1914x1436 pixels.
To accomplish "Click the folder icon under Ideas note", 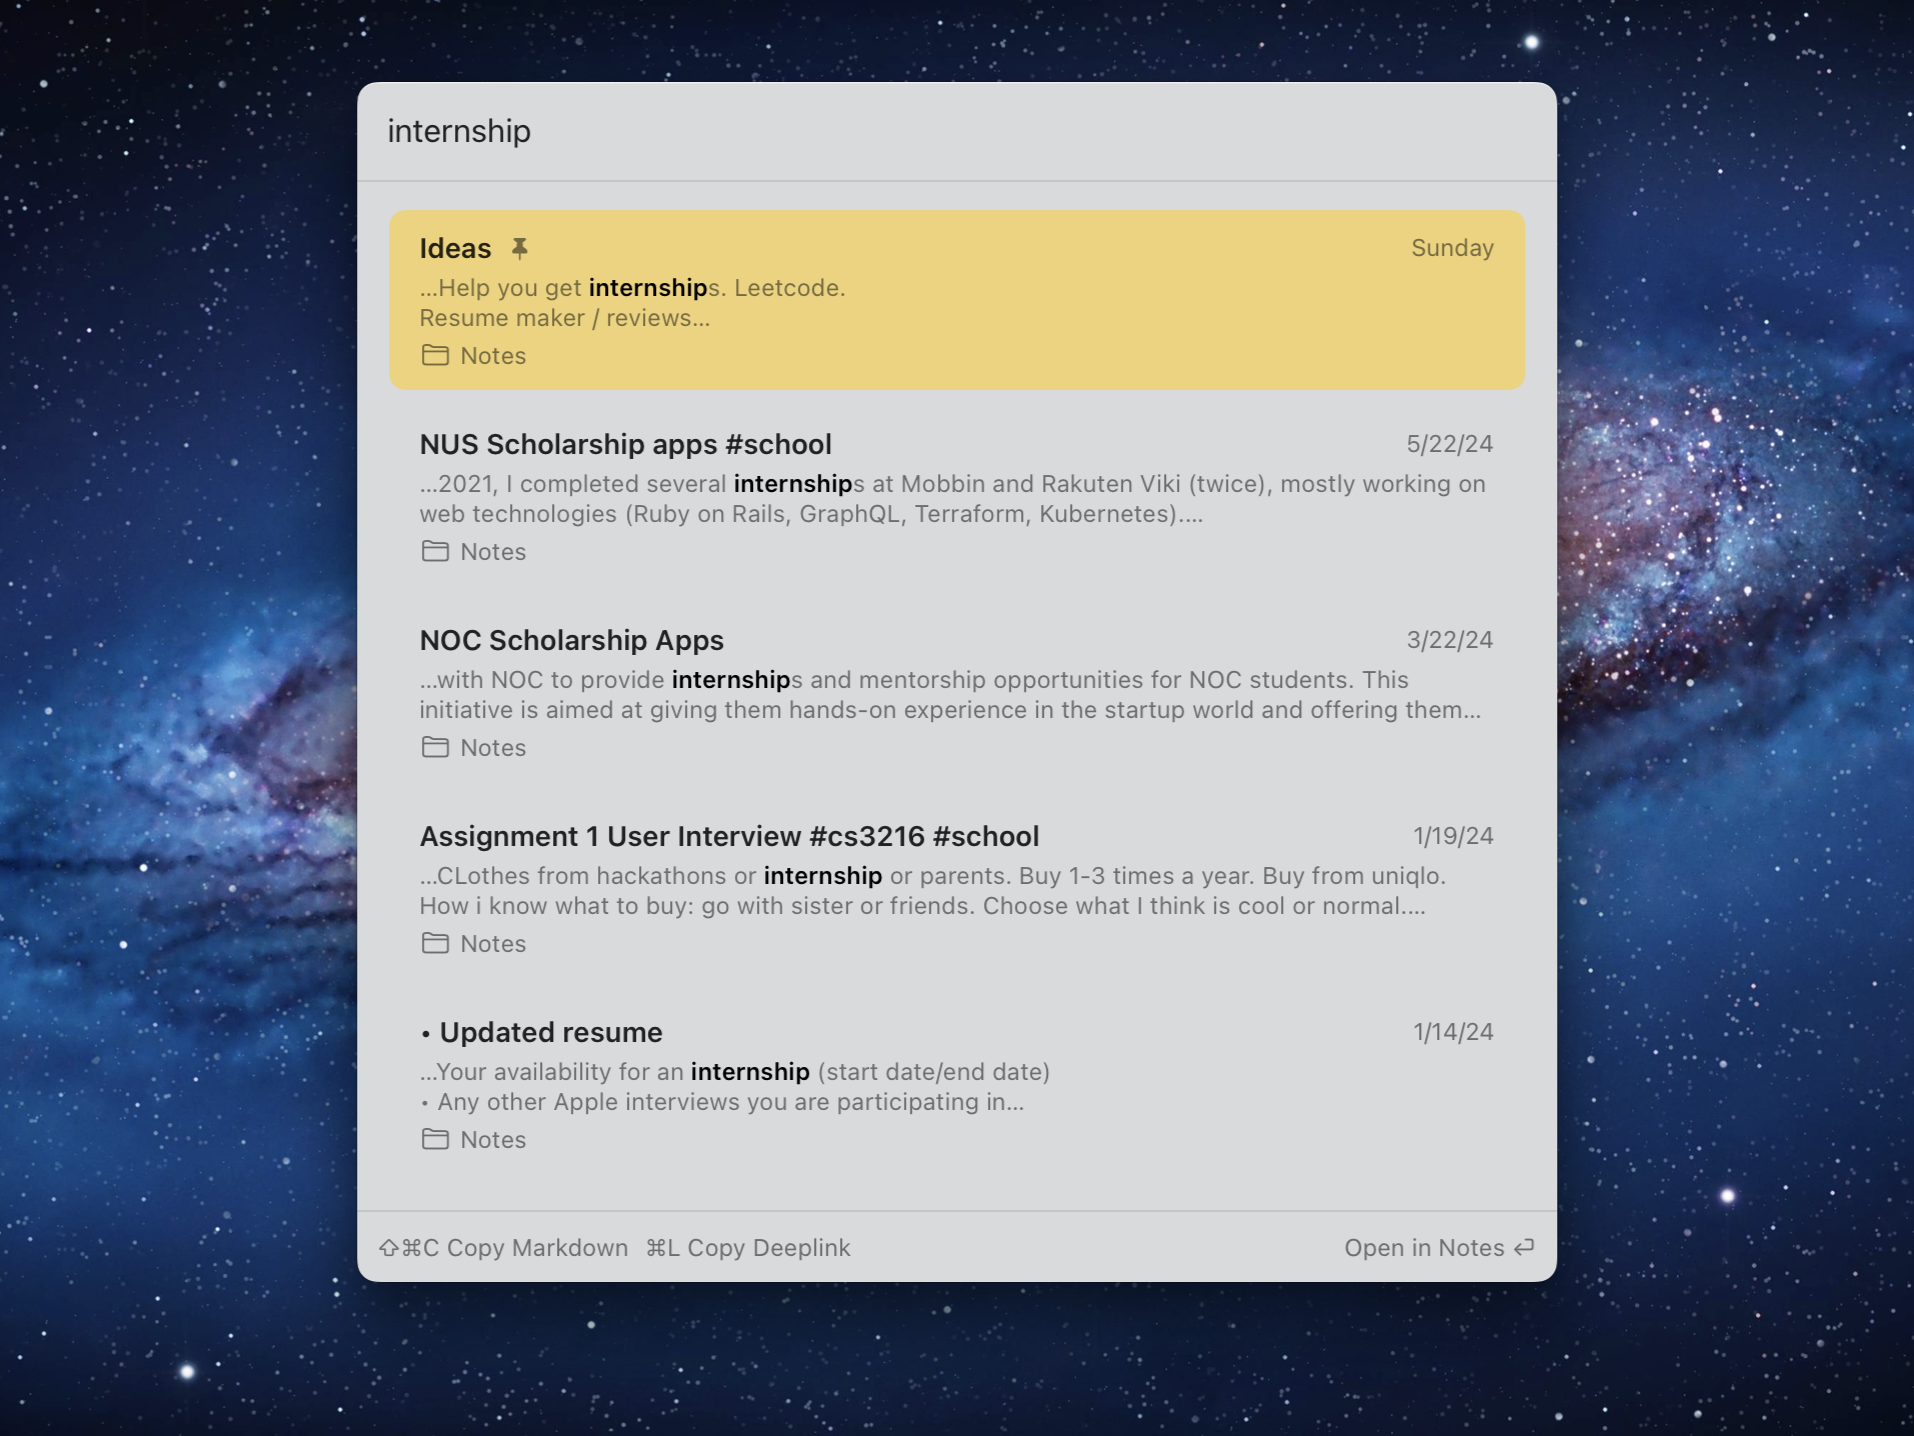I will point(435,355).
